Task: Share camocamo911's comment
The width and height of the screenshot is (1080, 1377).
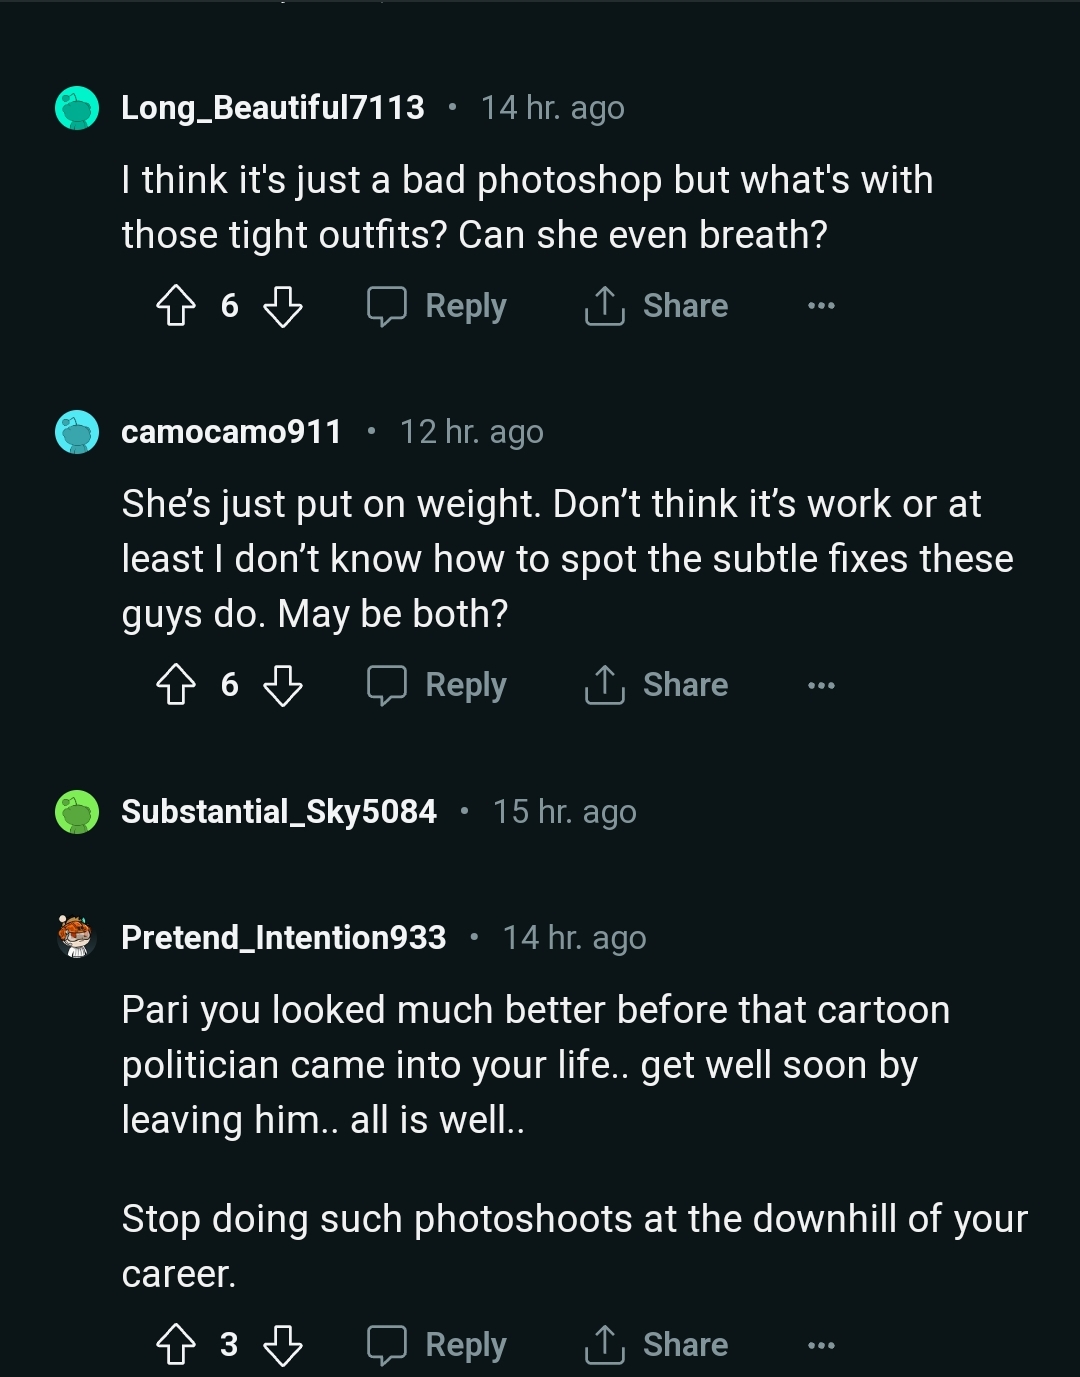Action: (657, 685)
